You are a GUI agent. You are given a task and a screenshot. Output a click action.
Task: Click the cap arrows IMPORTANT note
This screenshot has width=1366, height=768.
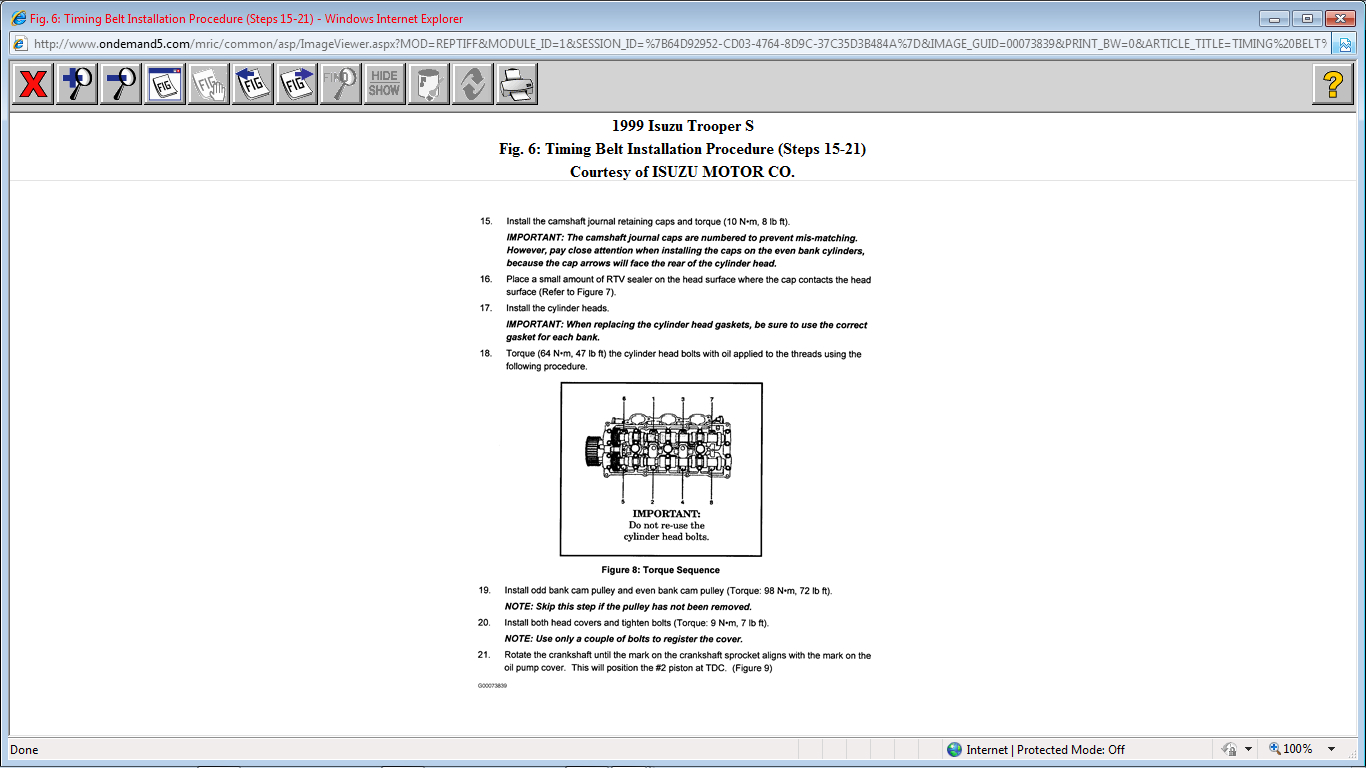click(686, 251)
